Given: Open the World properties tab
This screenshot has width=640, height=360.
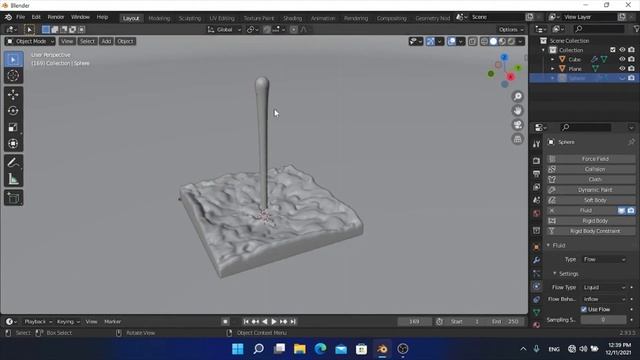Looking at the screenshot, I should (536, 213).
